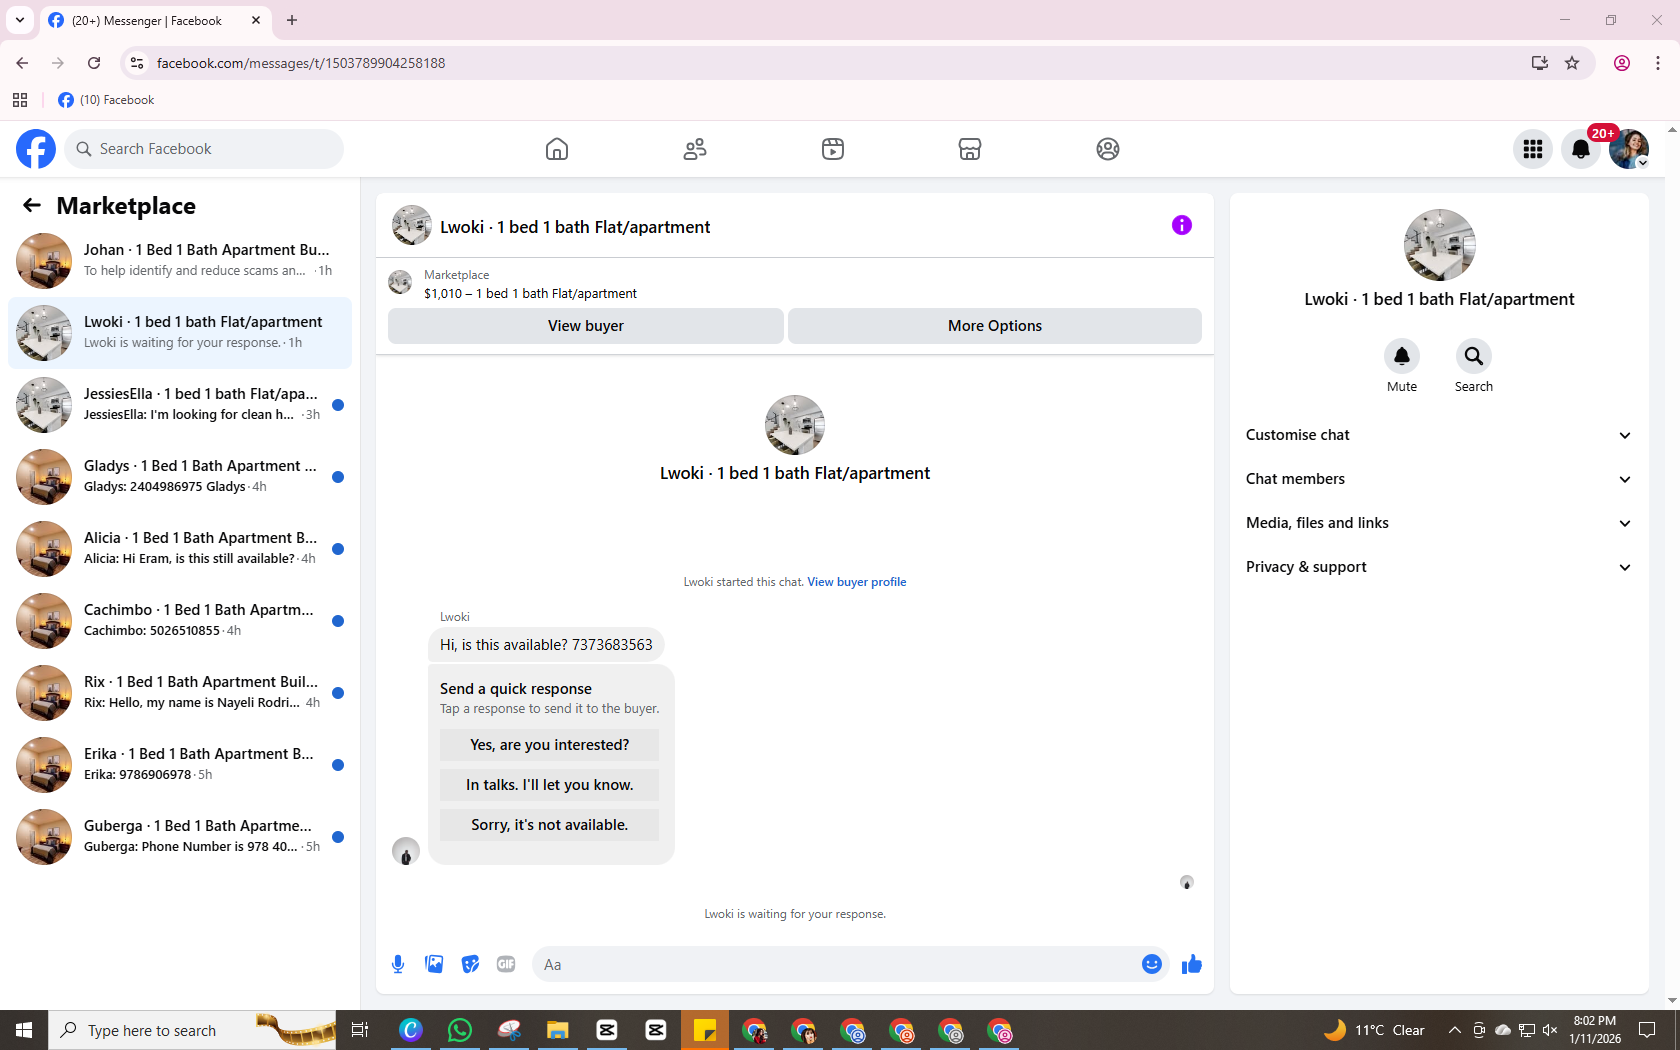Viewport: 1680px width, 1050px height.
Task: Go back using the Marketplace back arrow
Action: (x=32, y=205)
